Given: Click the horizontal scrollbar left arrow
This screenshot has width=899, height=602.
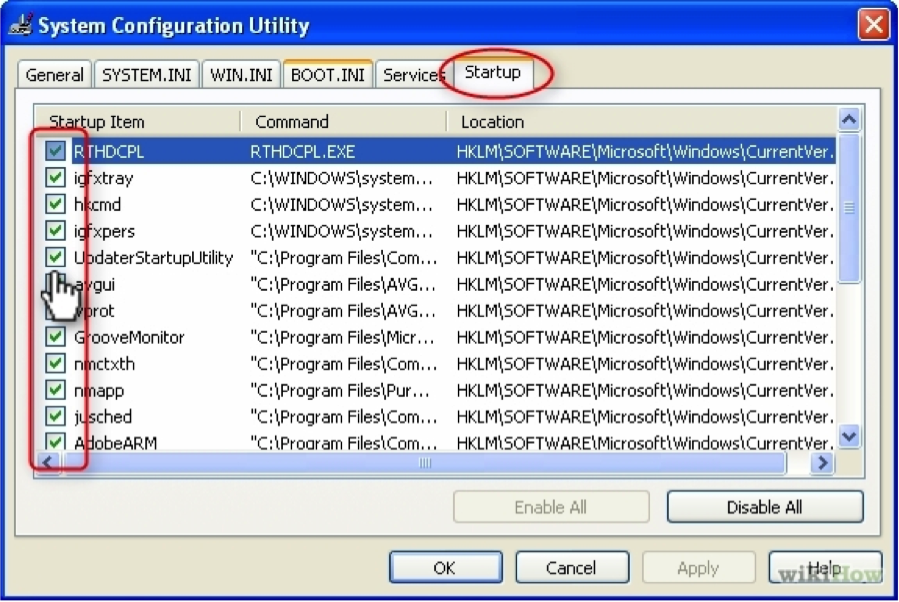Looking at the screenshot, I should (48, 463).
